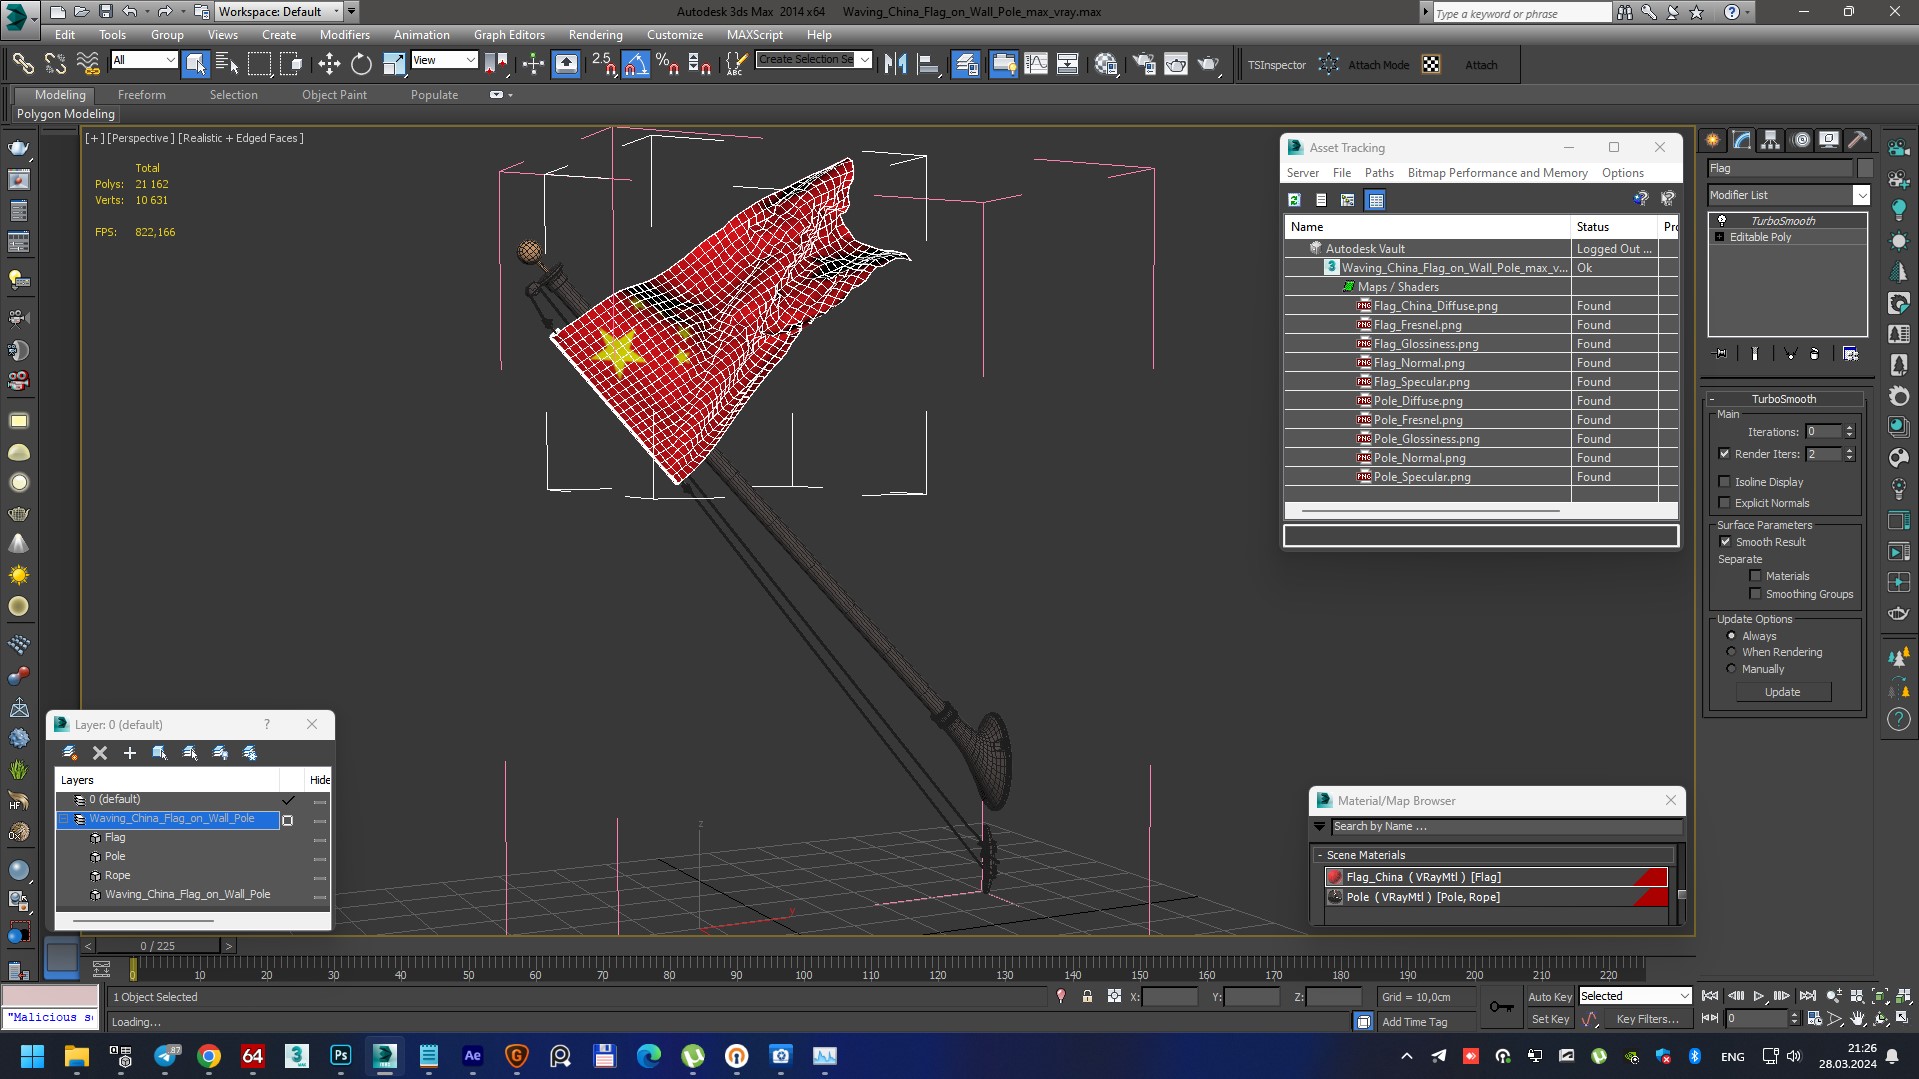Click the Auto Key button

(1549, 997)
